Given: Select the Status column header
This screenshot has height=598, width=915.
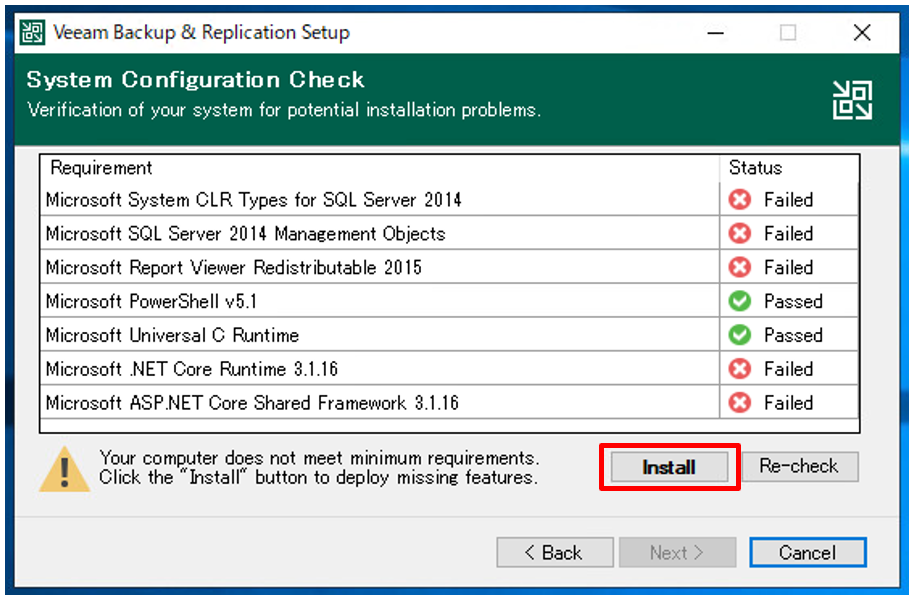Looking at the screenshot, I should [x=789, y=168].
